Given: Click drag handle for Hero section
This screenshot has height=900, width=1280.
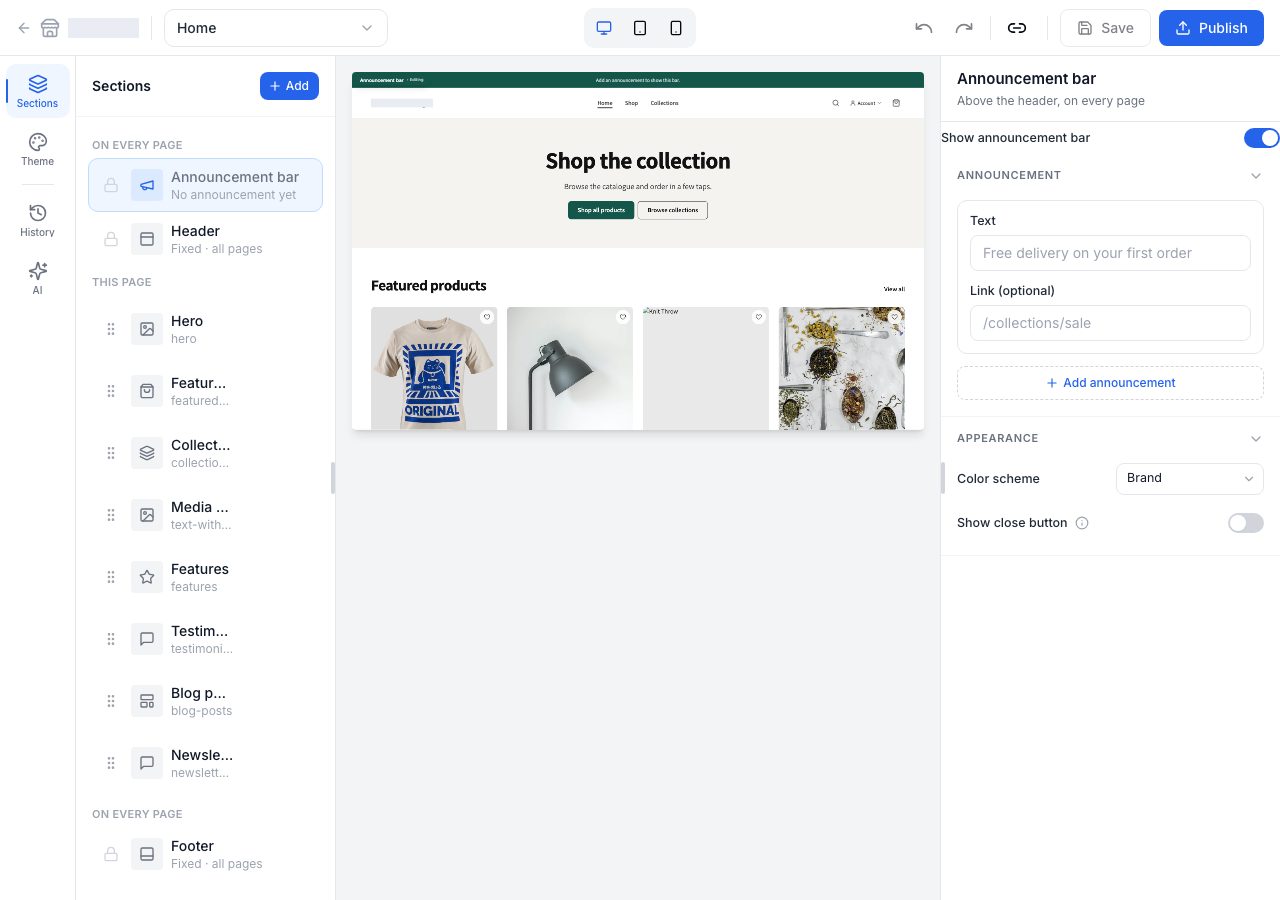Looking at the screenshot, I should tap(111, 329).
